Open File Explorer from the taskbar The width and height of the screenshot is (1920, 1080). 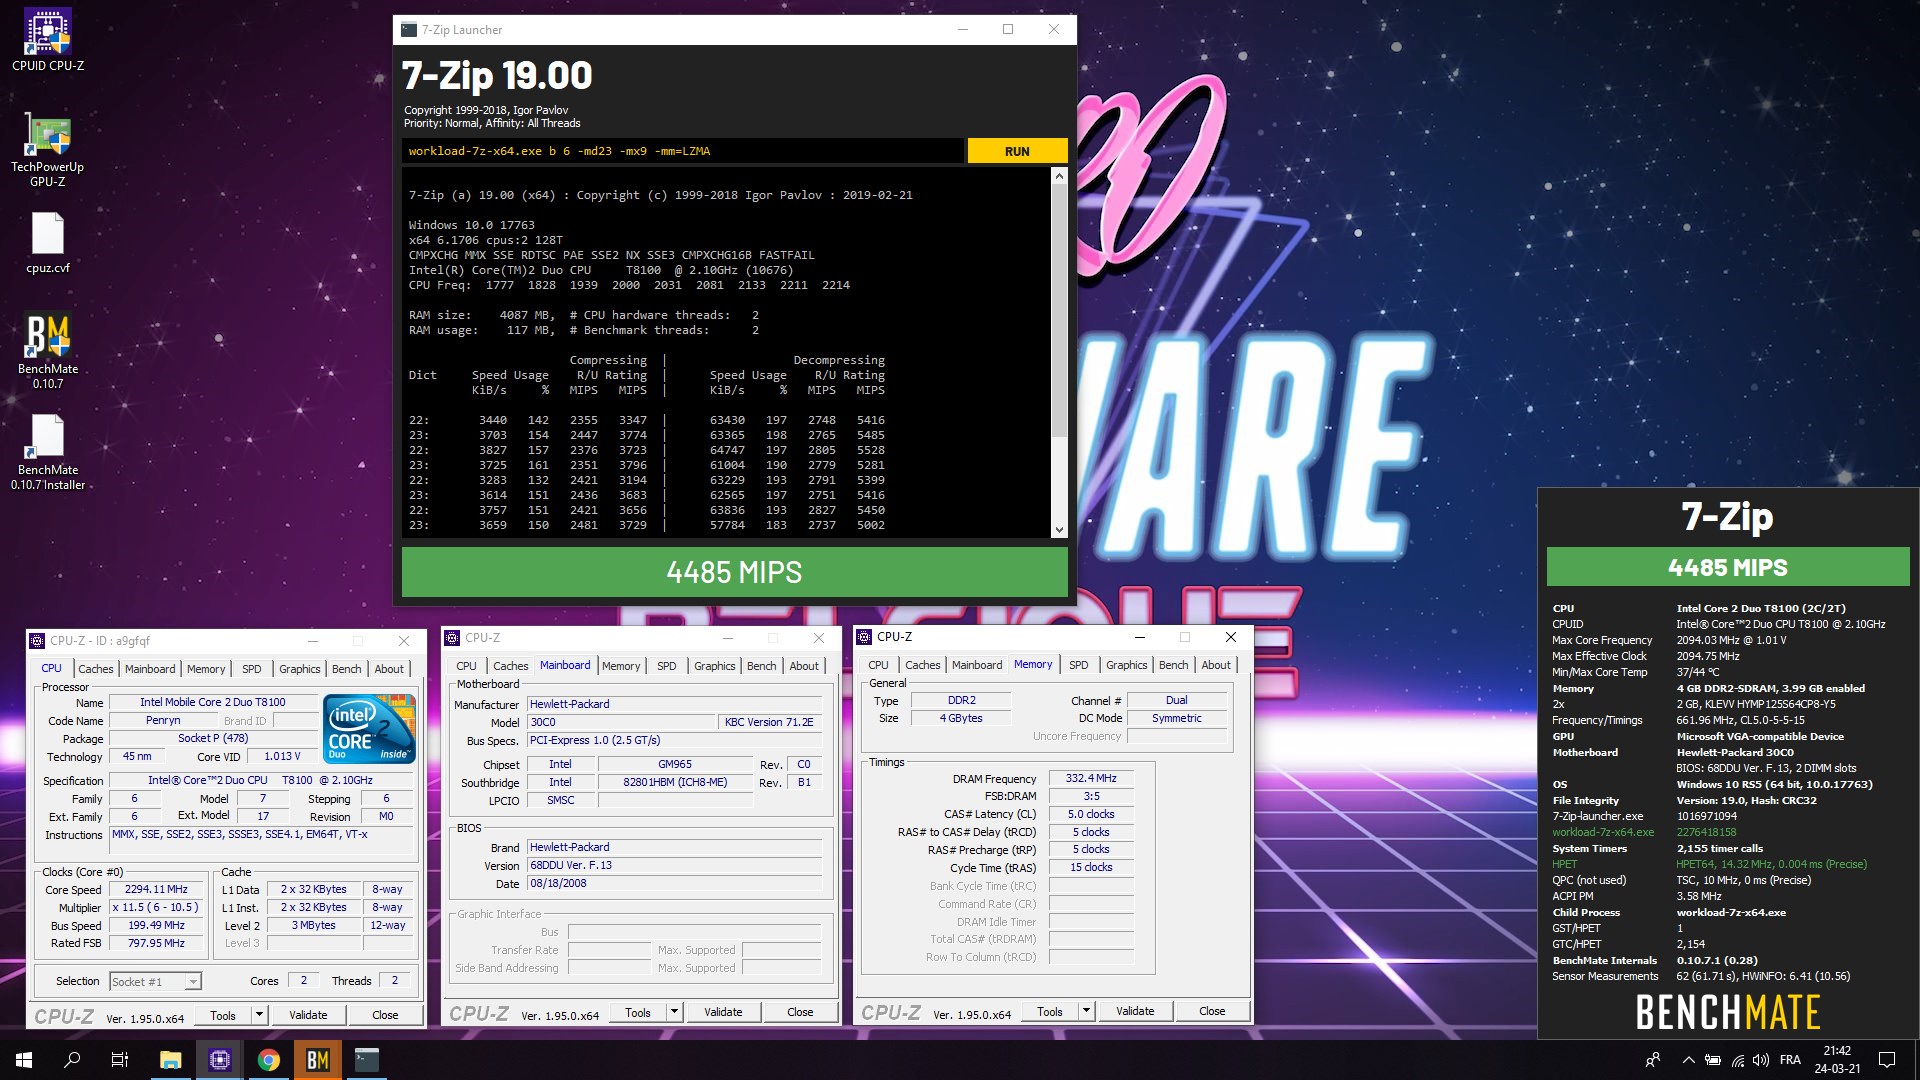coord(170,1060)
